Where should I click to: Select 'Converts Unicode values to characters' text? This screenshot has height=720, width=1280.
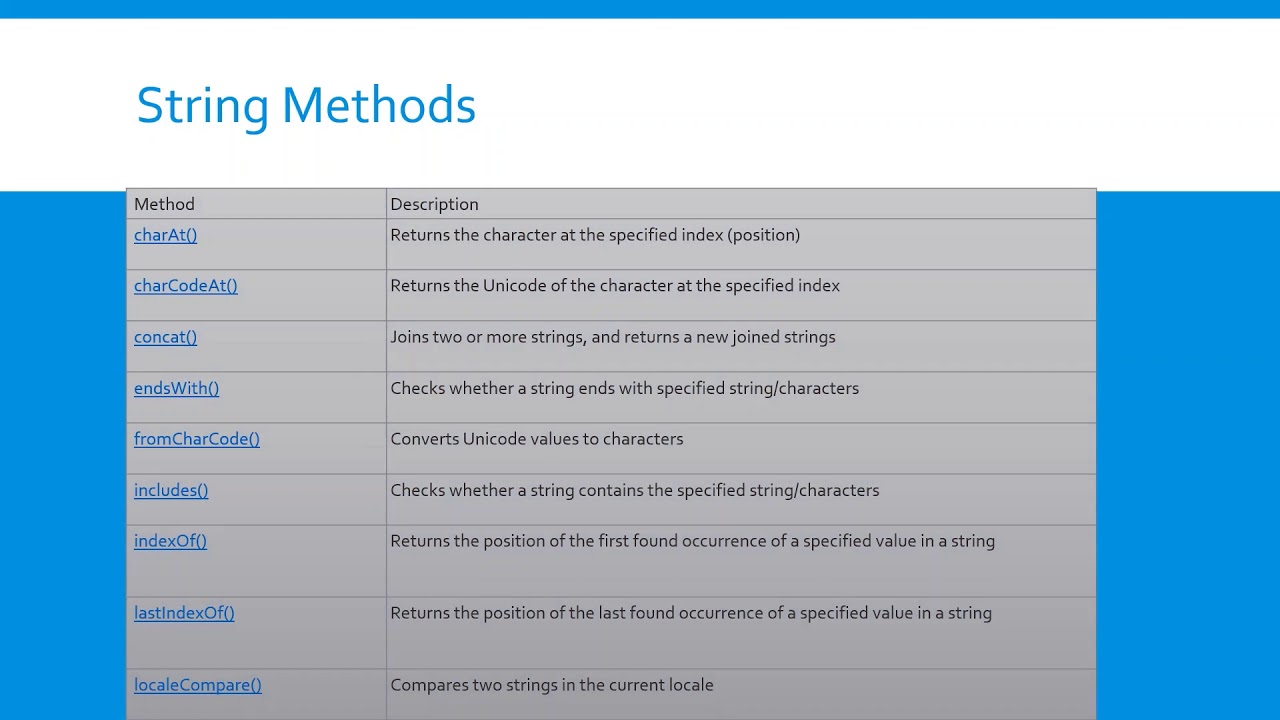(537, 439)
